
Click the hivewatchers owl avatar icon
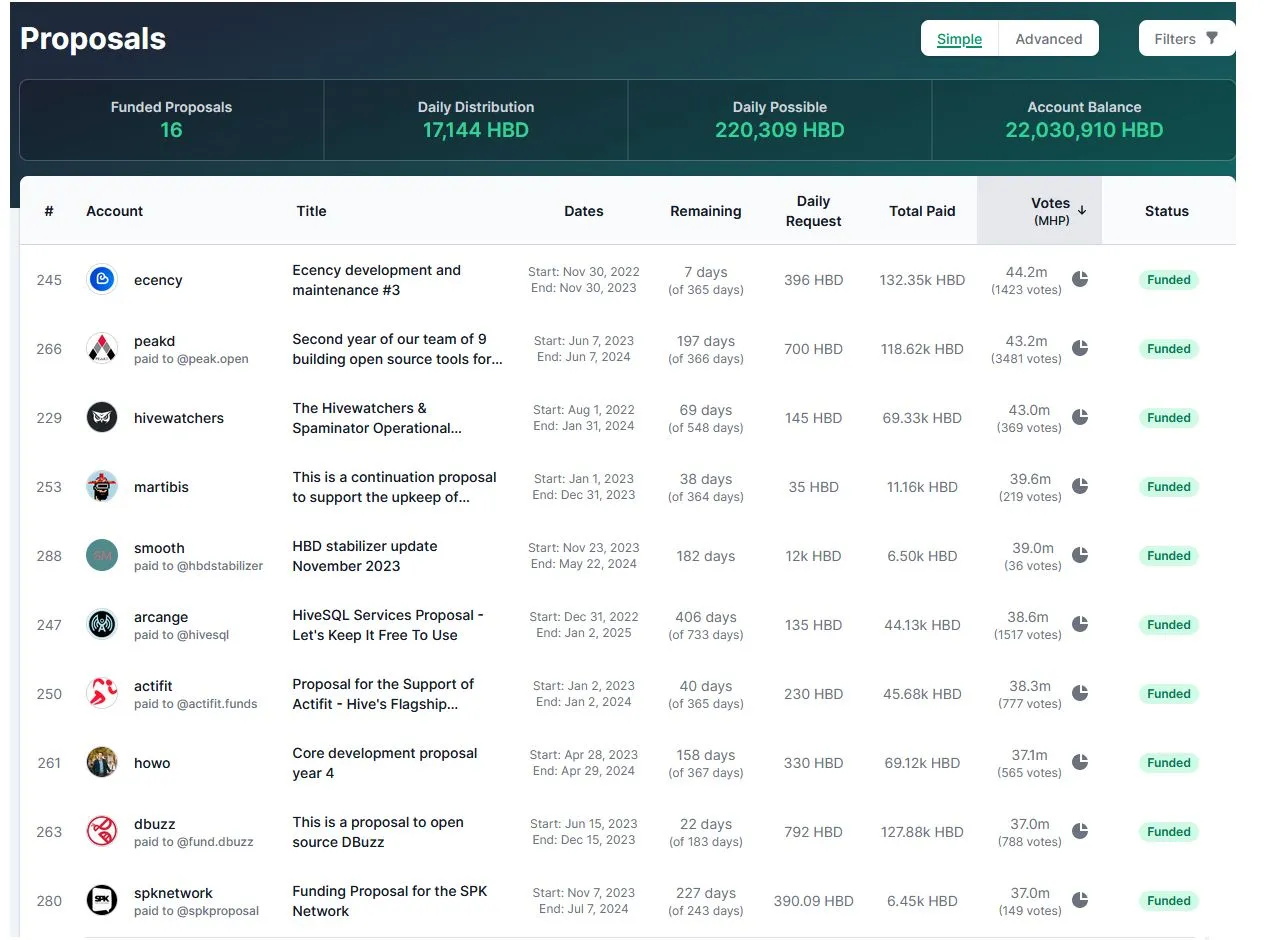102,418
